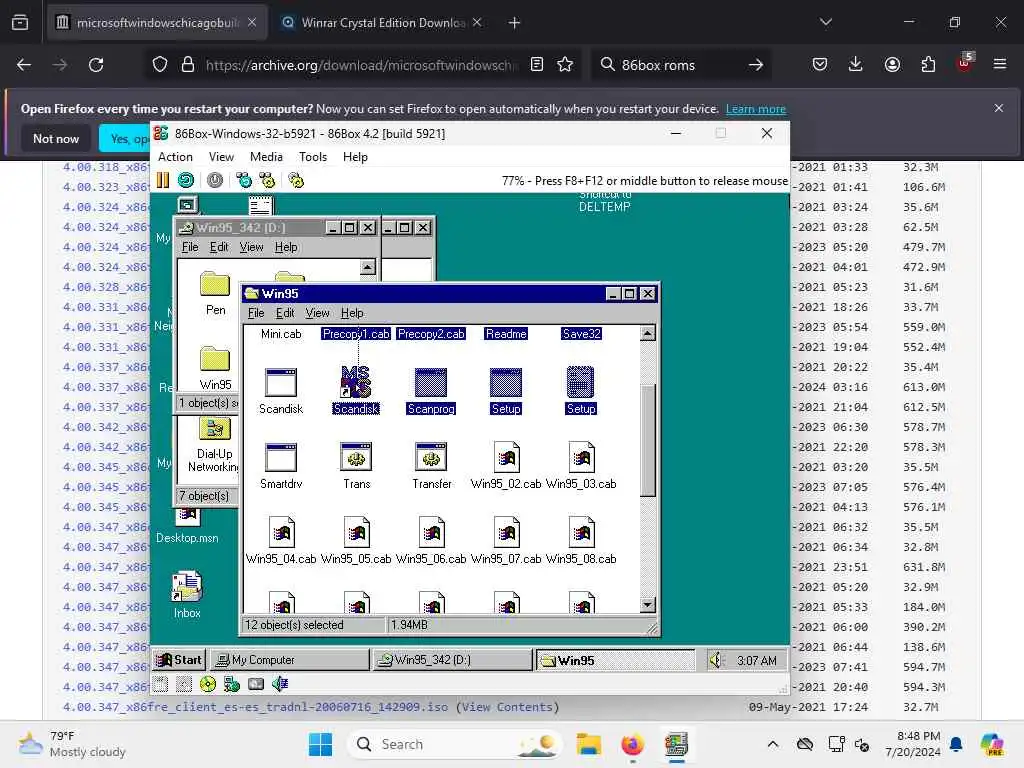Bookmark this page with the star
This screenshot has width=1024, height=768.
tap(565, 64)
